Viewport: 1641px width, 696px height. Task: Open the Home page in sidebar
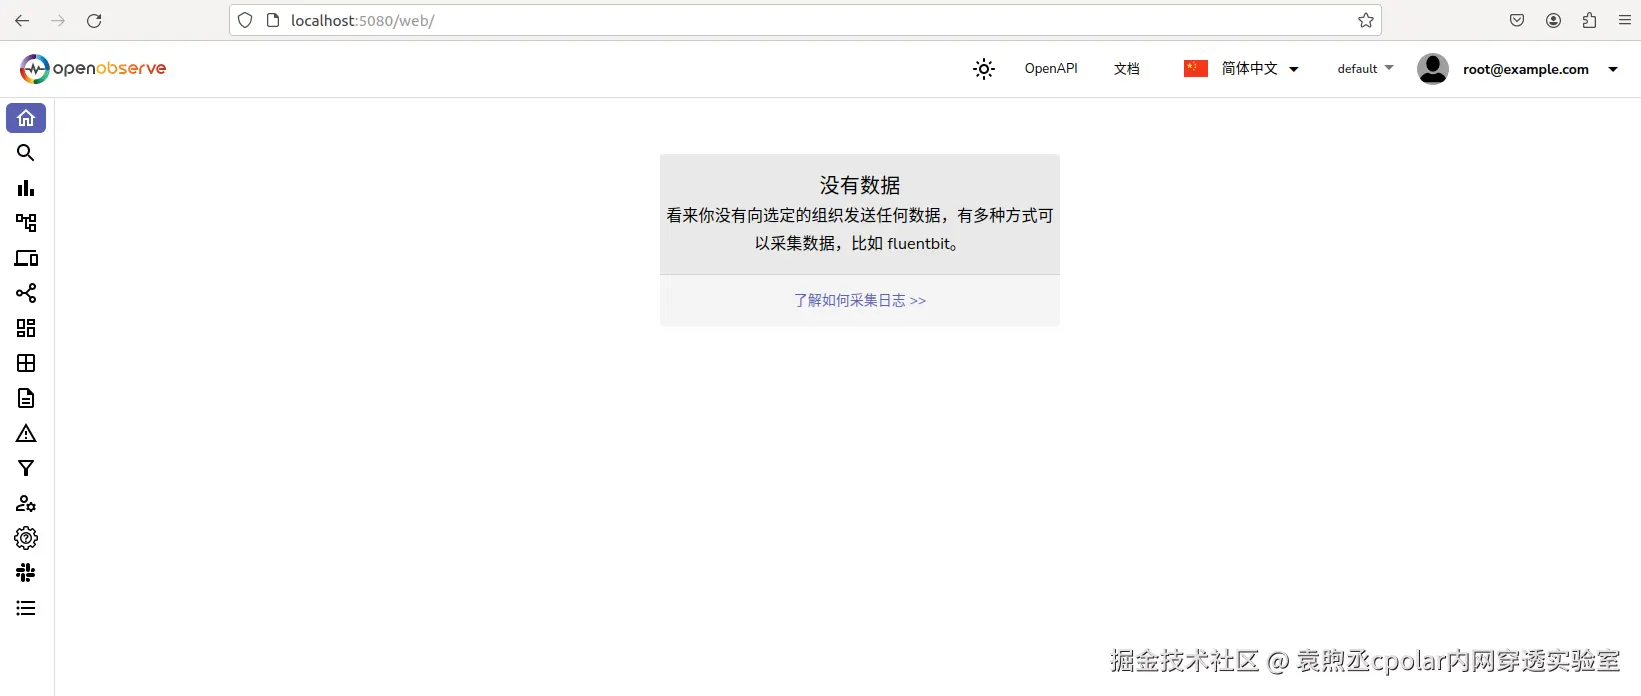pos(26,118)
